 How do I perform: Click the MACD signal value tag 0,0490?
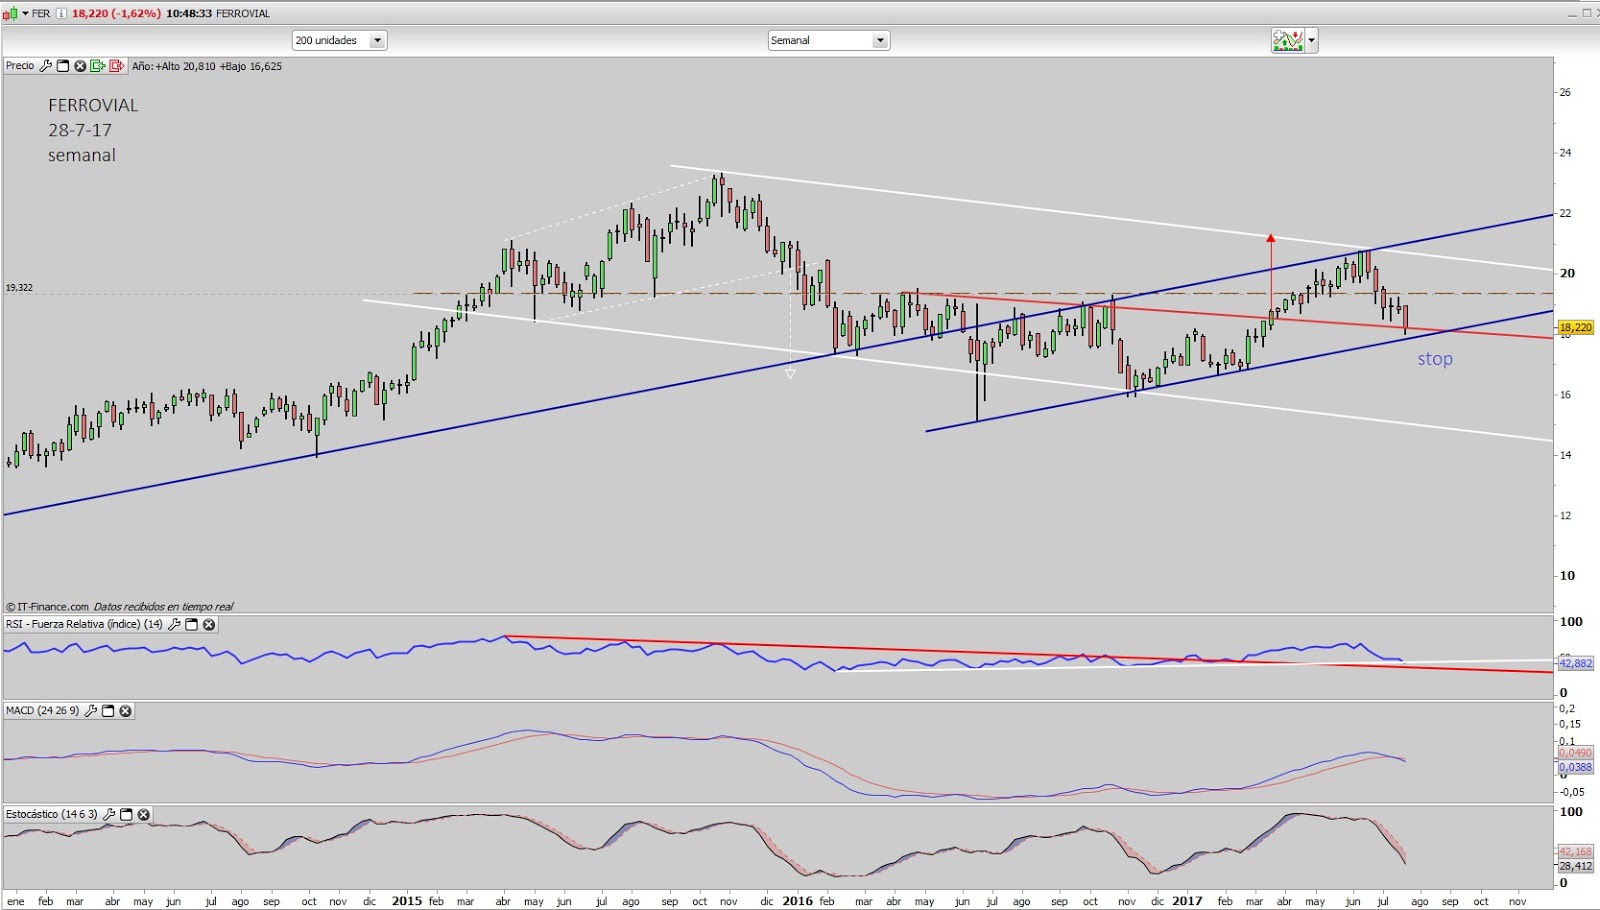click(1575, 753)
